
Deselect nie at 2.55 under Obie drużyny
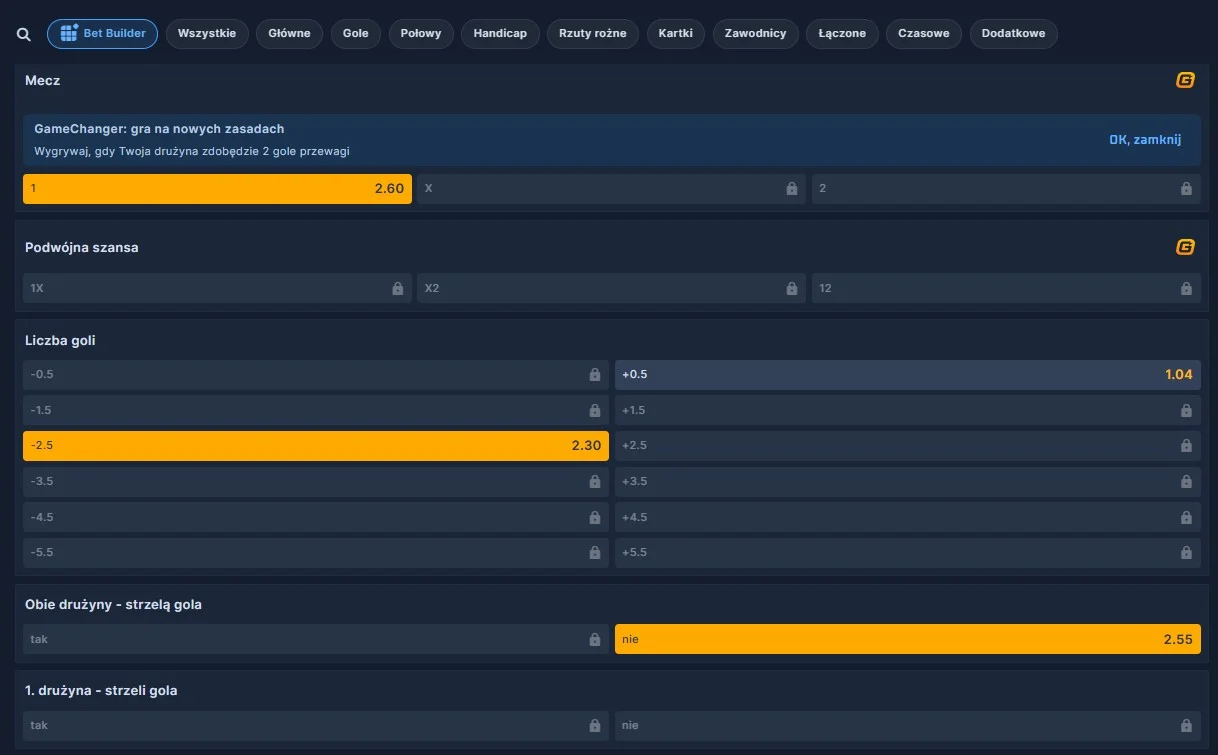pos(908,639)
